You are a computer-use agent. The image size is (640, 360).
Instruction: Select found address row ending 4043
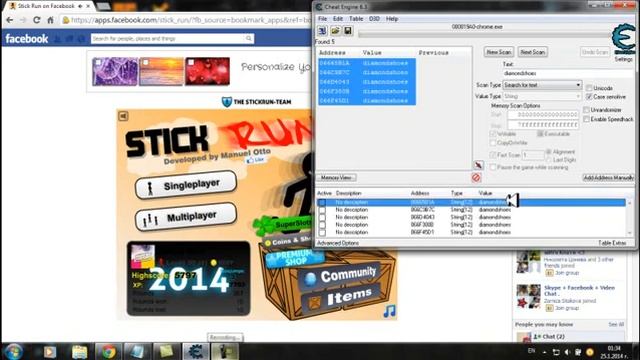point(367,82)
